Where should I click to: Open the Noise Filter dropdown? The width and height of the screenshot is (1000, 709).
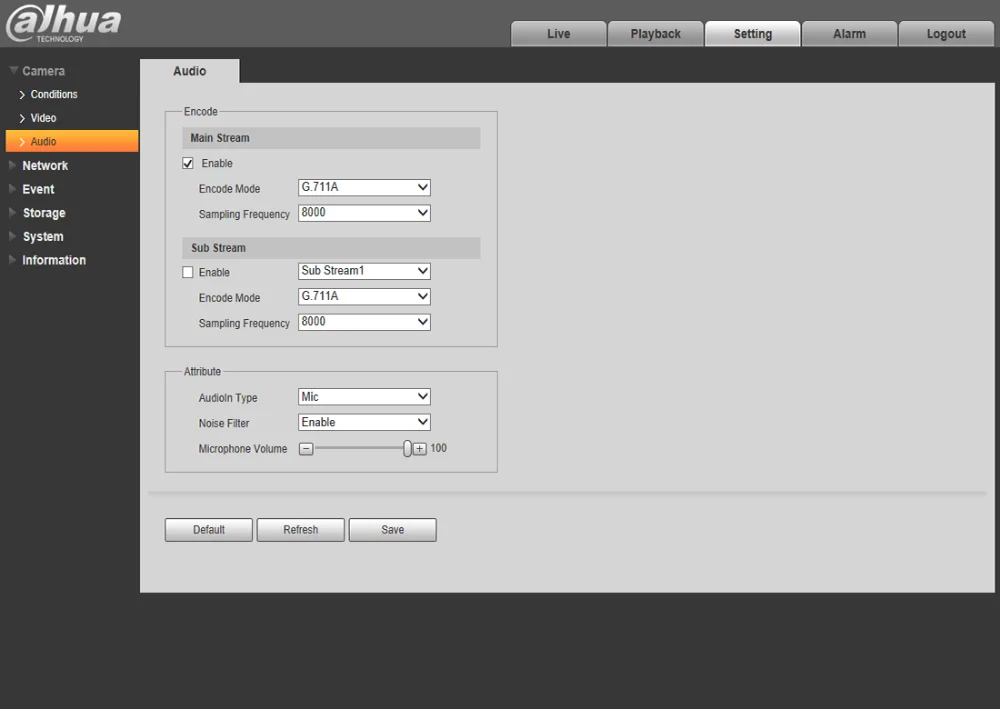pyautogui.click(x=364, y=422)
